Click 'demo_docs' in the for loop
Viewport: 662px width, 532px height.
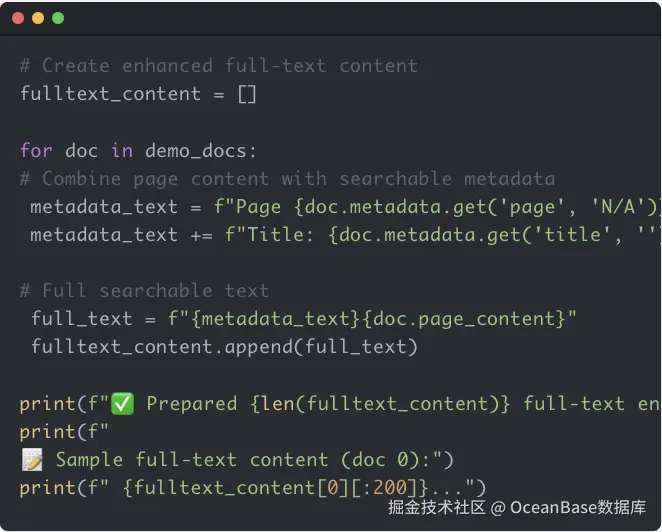[x=196, y=151]
